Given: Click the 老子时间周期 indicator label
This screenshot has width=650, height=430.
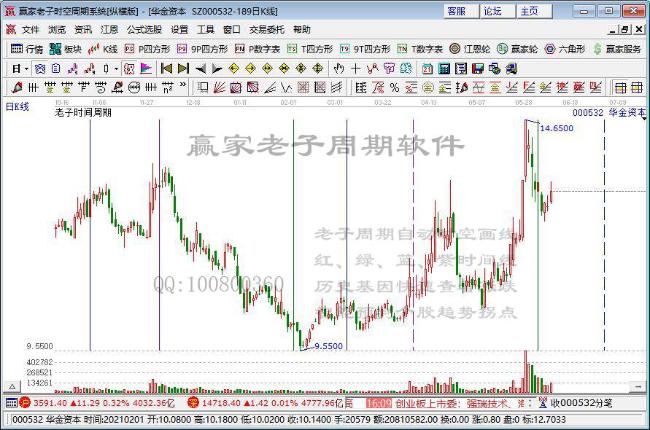Looking at the screenshot, I should [x=83, y=112].
